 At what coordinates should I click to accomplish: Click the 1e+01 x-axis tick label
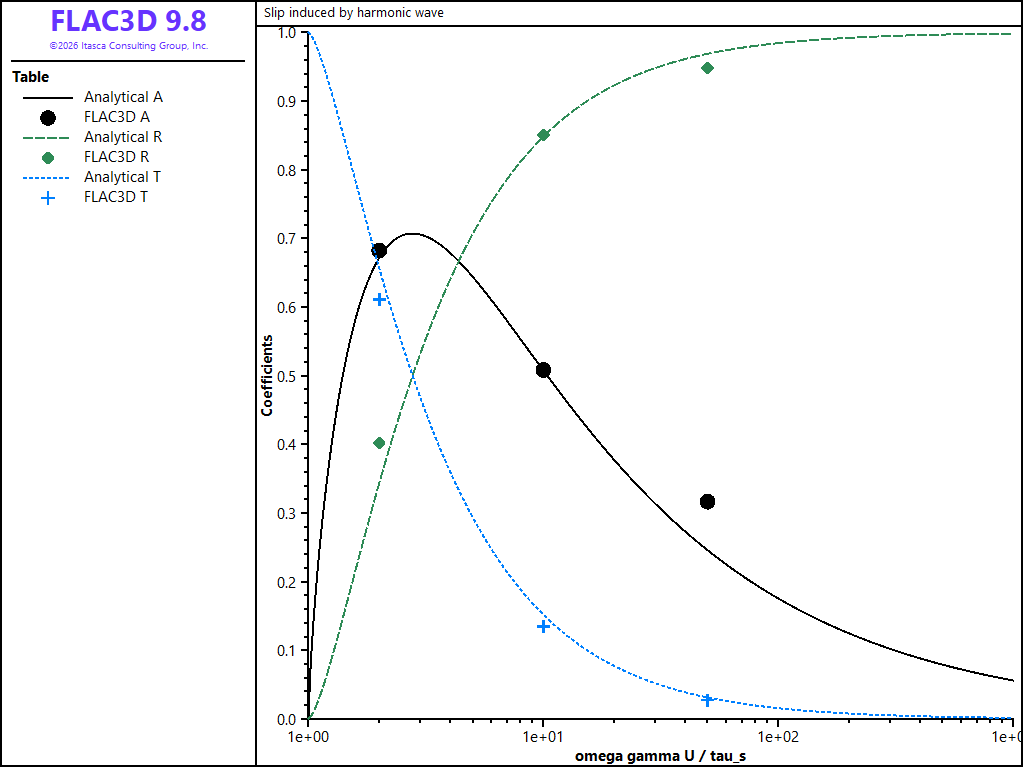pyautogui.click(x=543, y=737)
